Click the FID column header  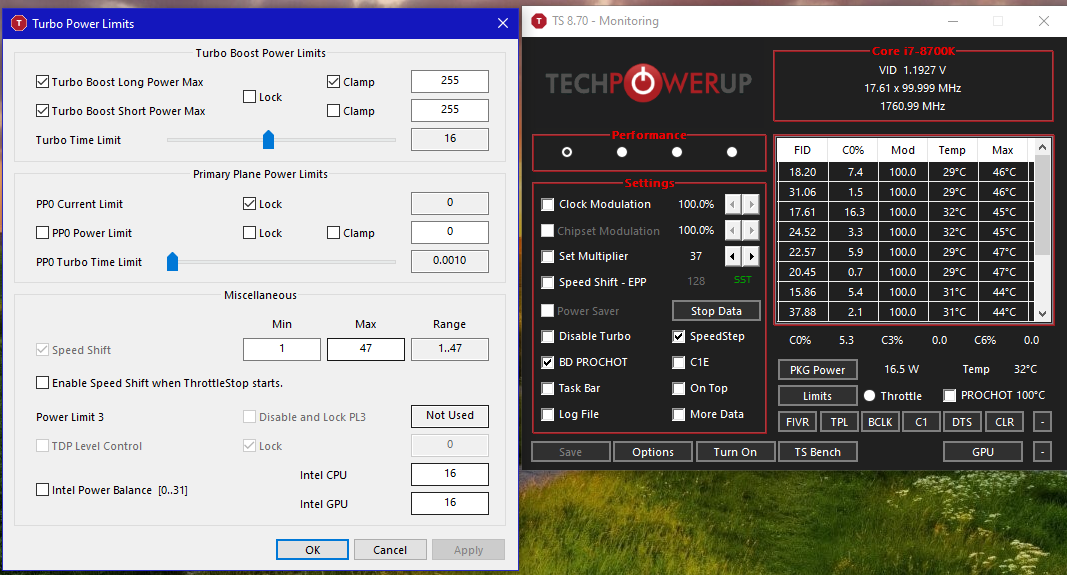[x=802, y=150]
